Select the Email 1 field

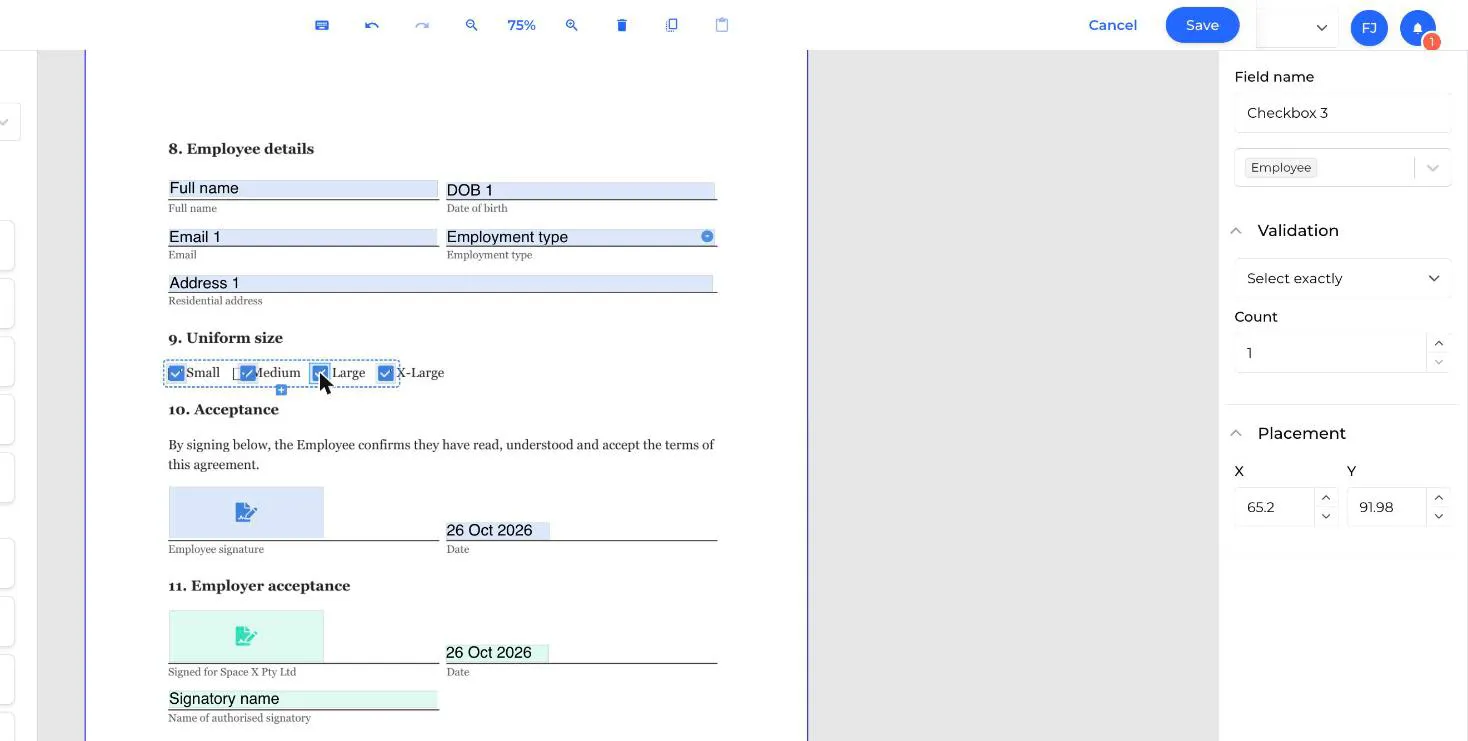[303, 237]
